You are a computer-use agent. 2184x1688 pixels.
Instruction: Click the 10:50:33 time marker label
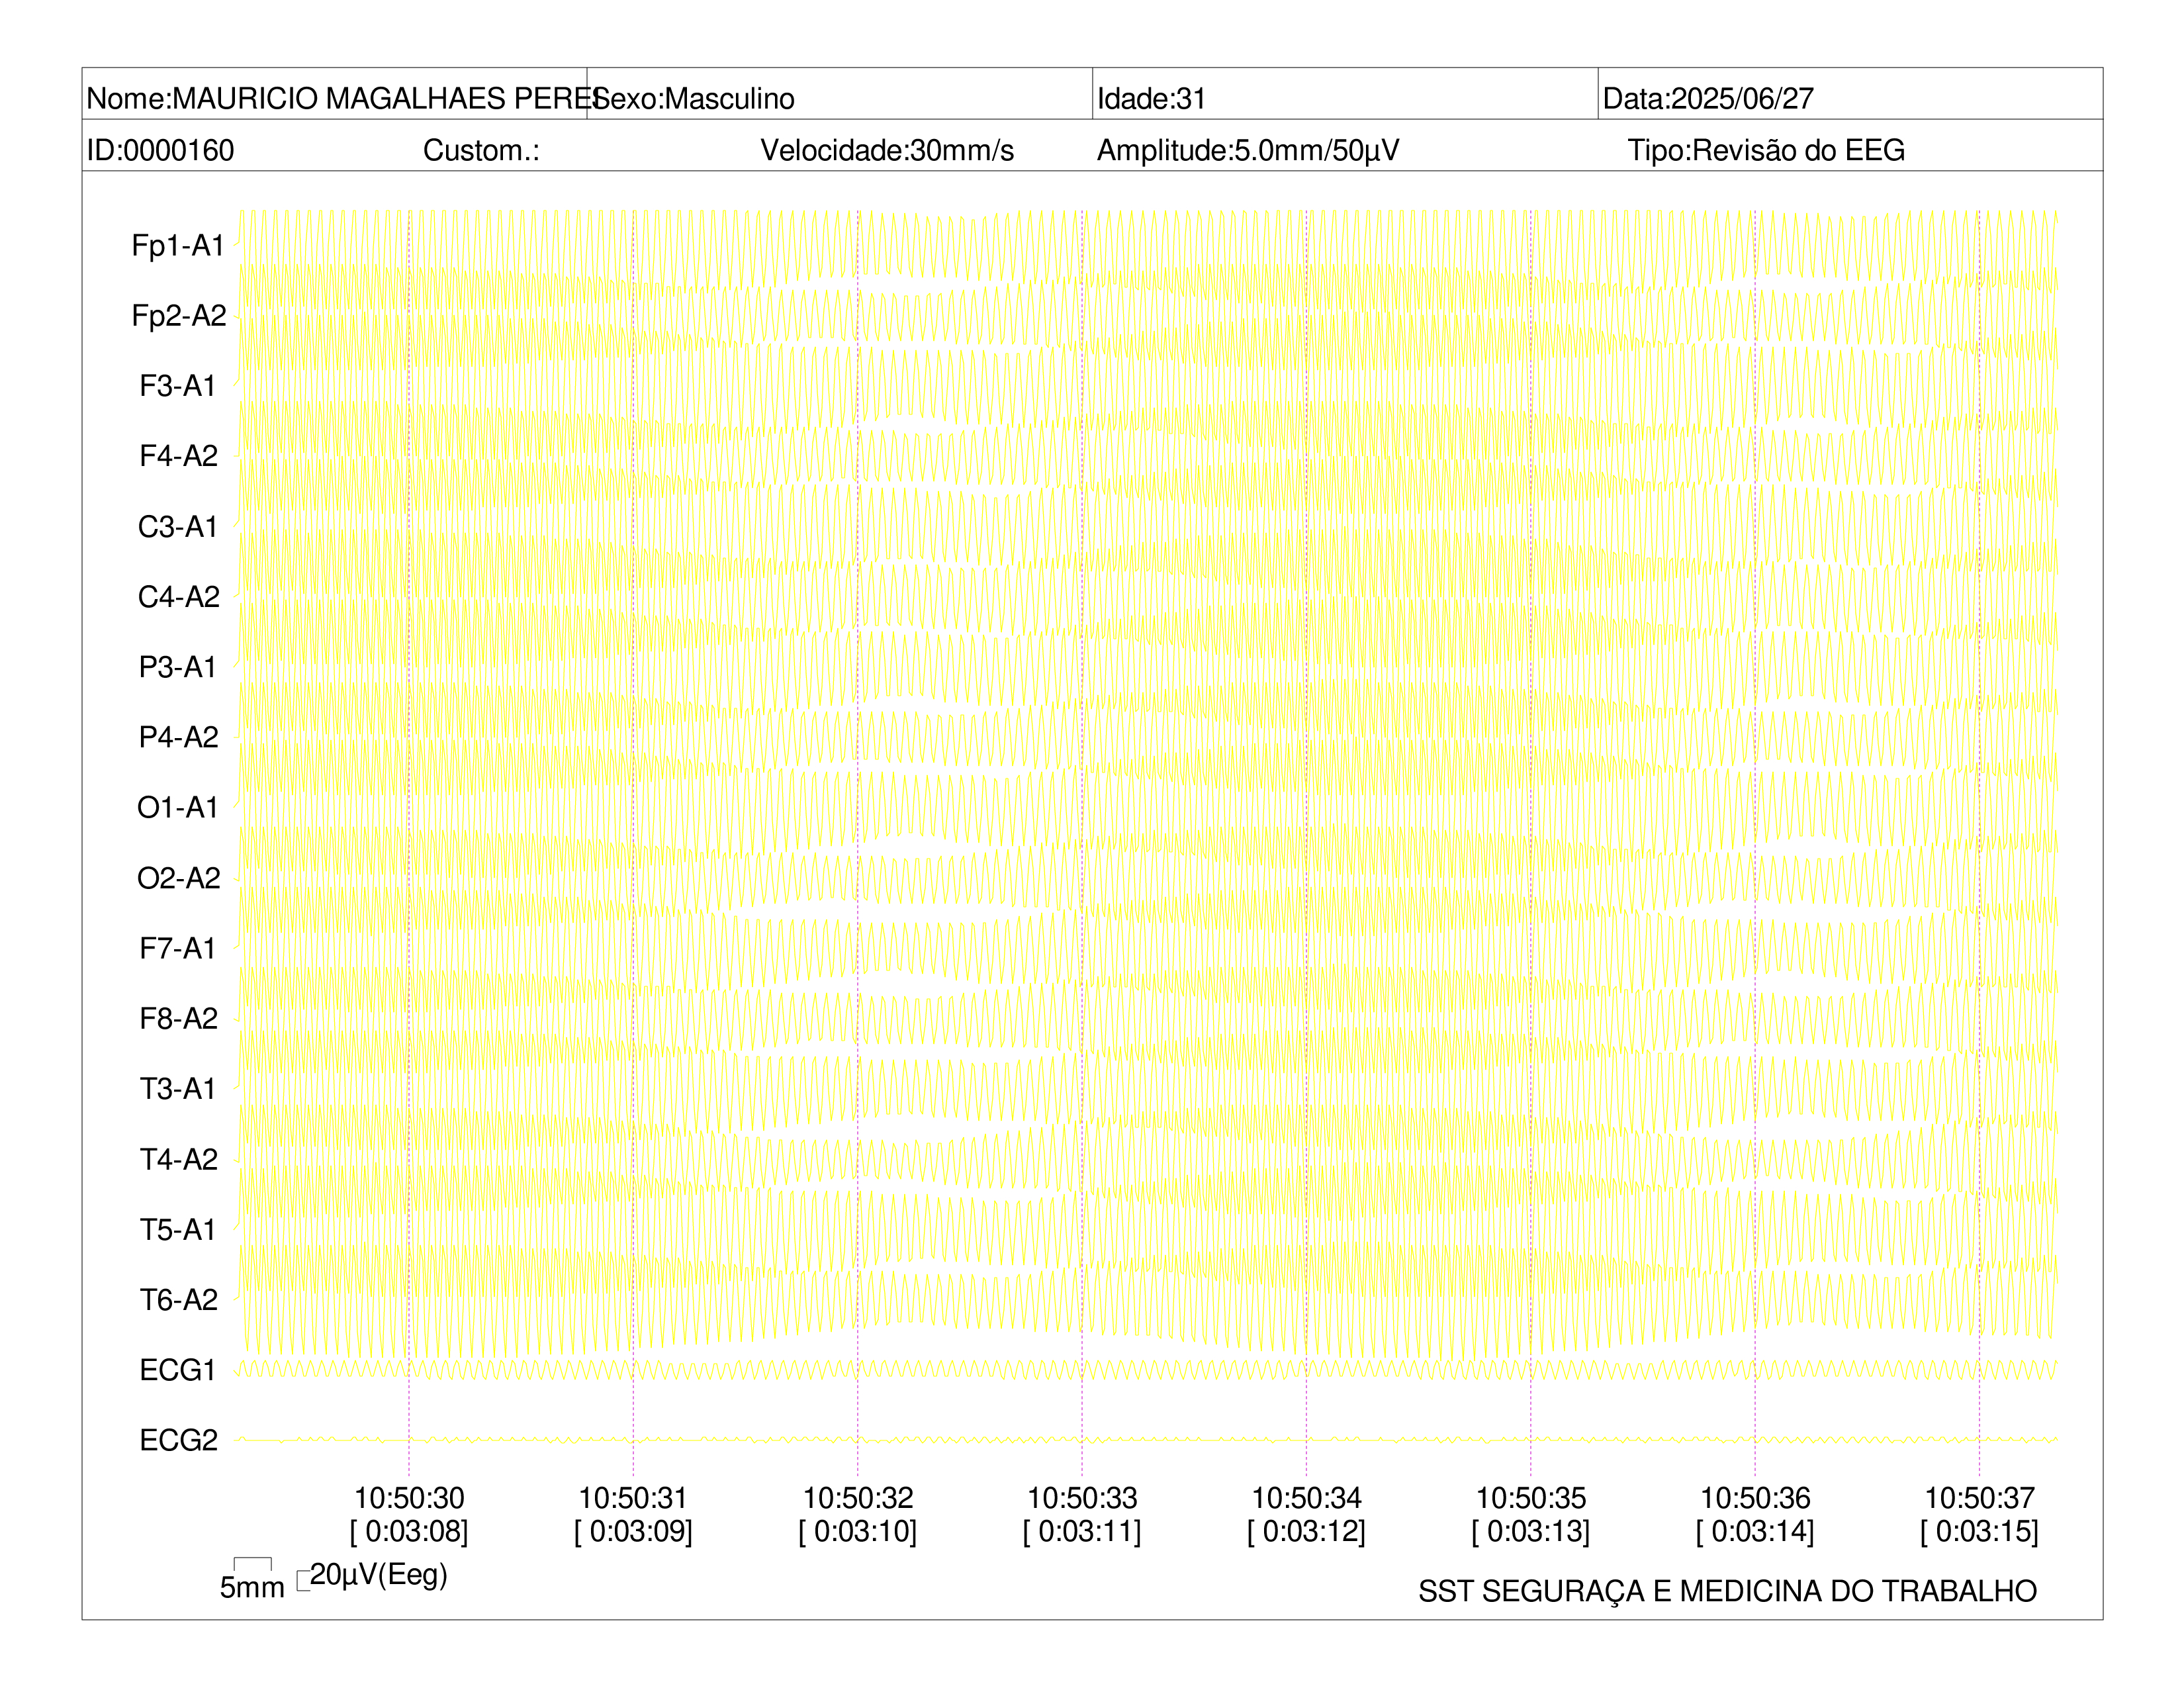pyautogui.click(x=1082, y=1498)
